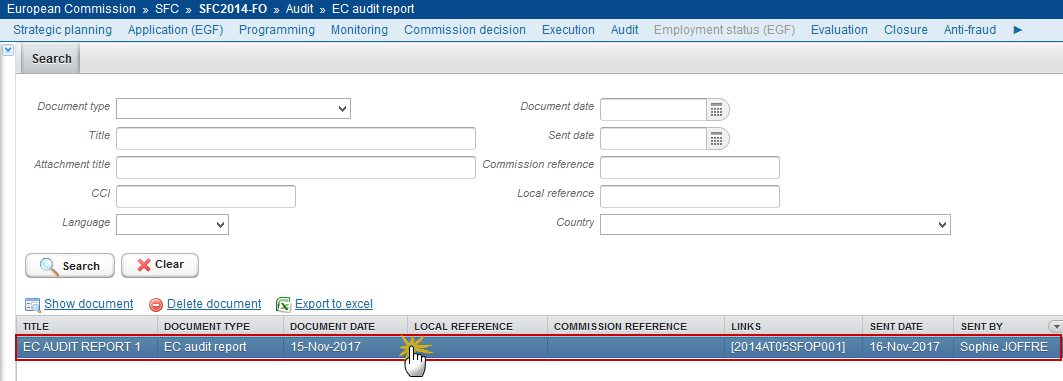Viewport: 1063px width, 381px height.
Task: Select the EC AUDIT REPORT 1 title cell
Action: [x=87, y=347]
